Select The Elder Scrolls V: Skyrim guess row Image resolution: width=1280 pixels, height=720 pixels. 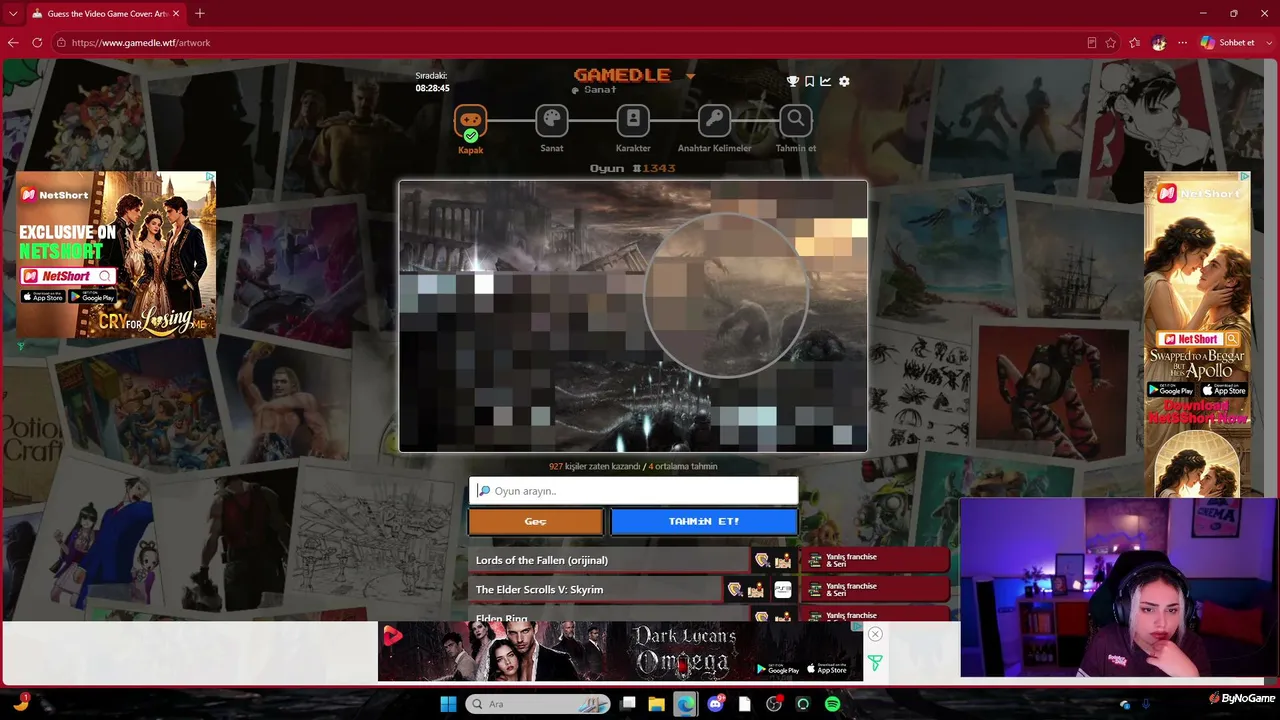pyautogui.click(x=595, y=590)
